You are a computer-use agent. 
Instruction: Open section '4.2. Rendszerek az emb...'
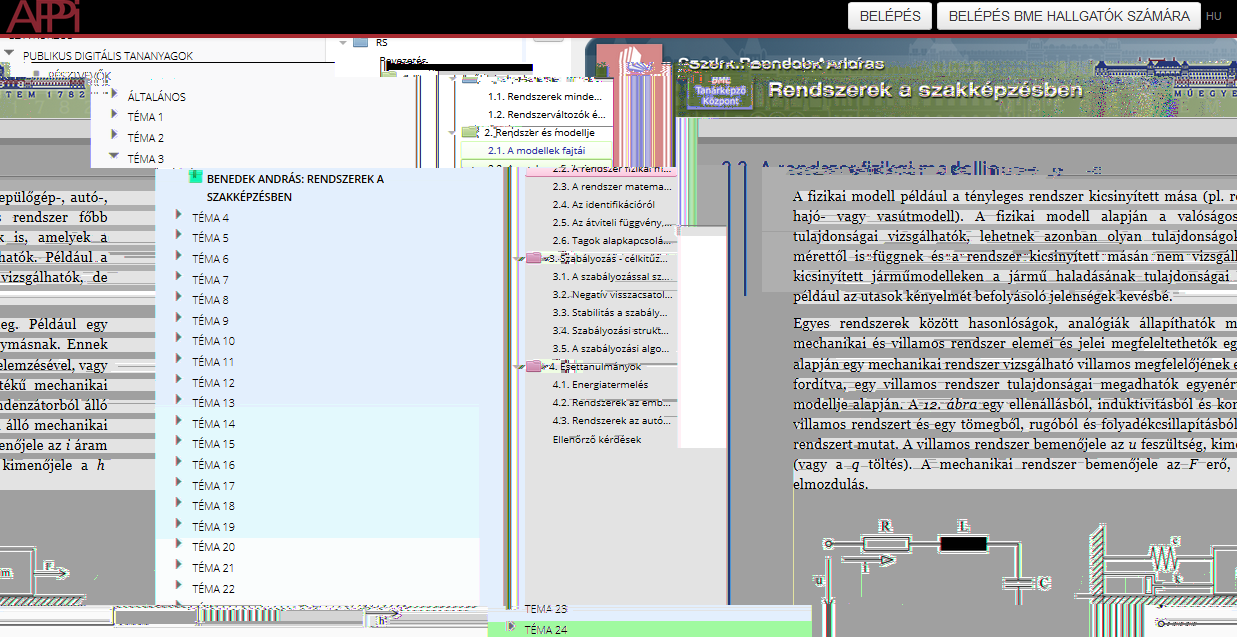click(x=612, y=402)
